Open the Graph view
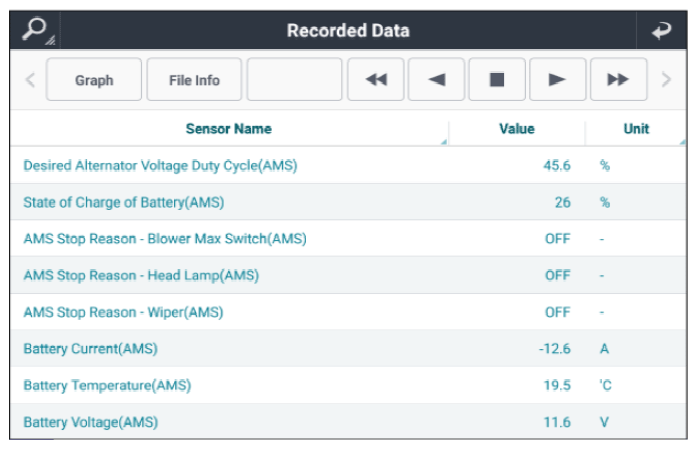This screenshot has height=449, width=697. pyautogui.click(x=94, y=80)
